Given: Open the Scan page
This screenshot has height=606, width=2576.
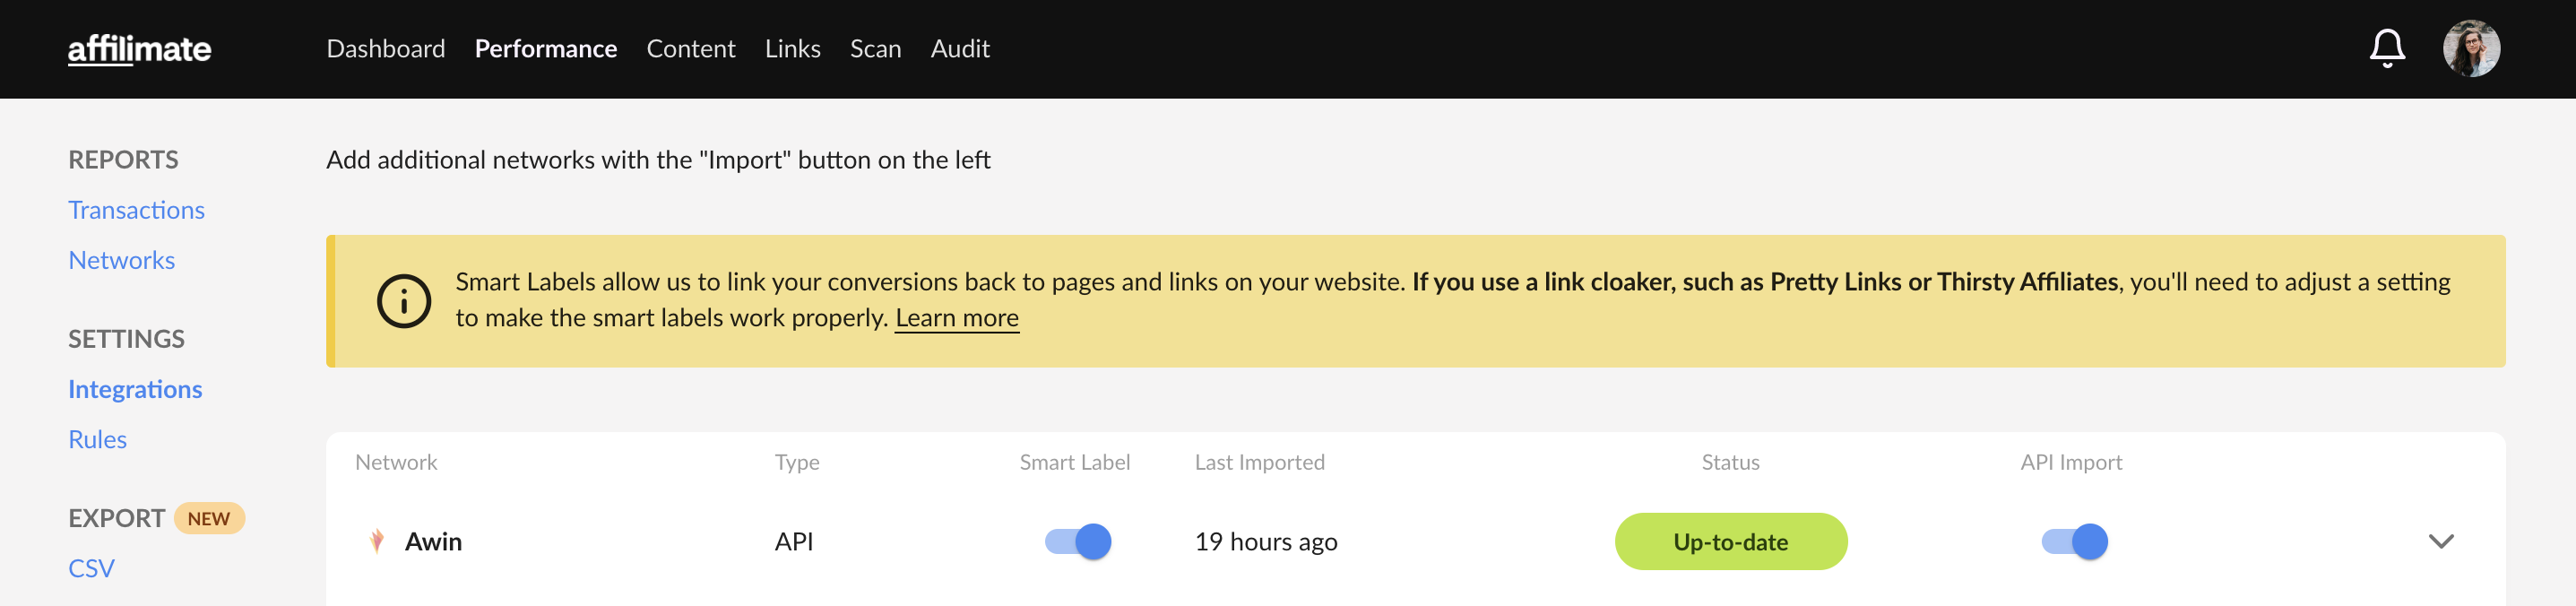Looking at the screenshot, I should point(875,49).
